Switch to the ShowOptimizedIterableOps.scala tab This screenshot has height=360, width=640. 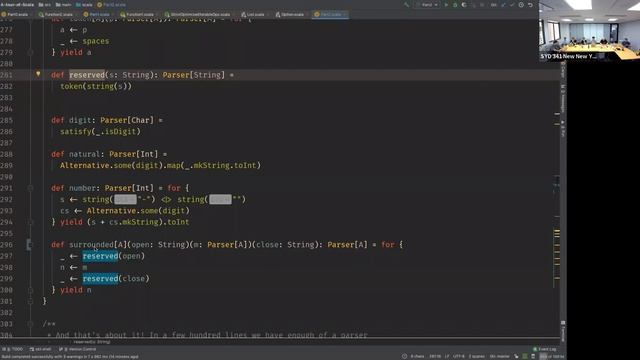pos(198,14)
